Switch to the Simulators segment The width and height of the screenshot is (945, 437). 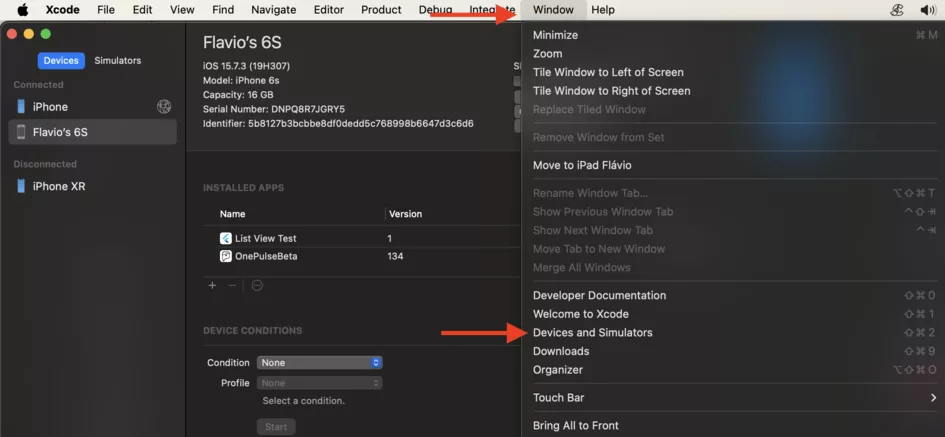[x=118, y=60]
